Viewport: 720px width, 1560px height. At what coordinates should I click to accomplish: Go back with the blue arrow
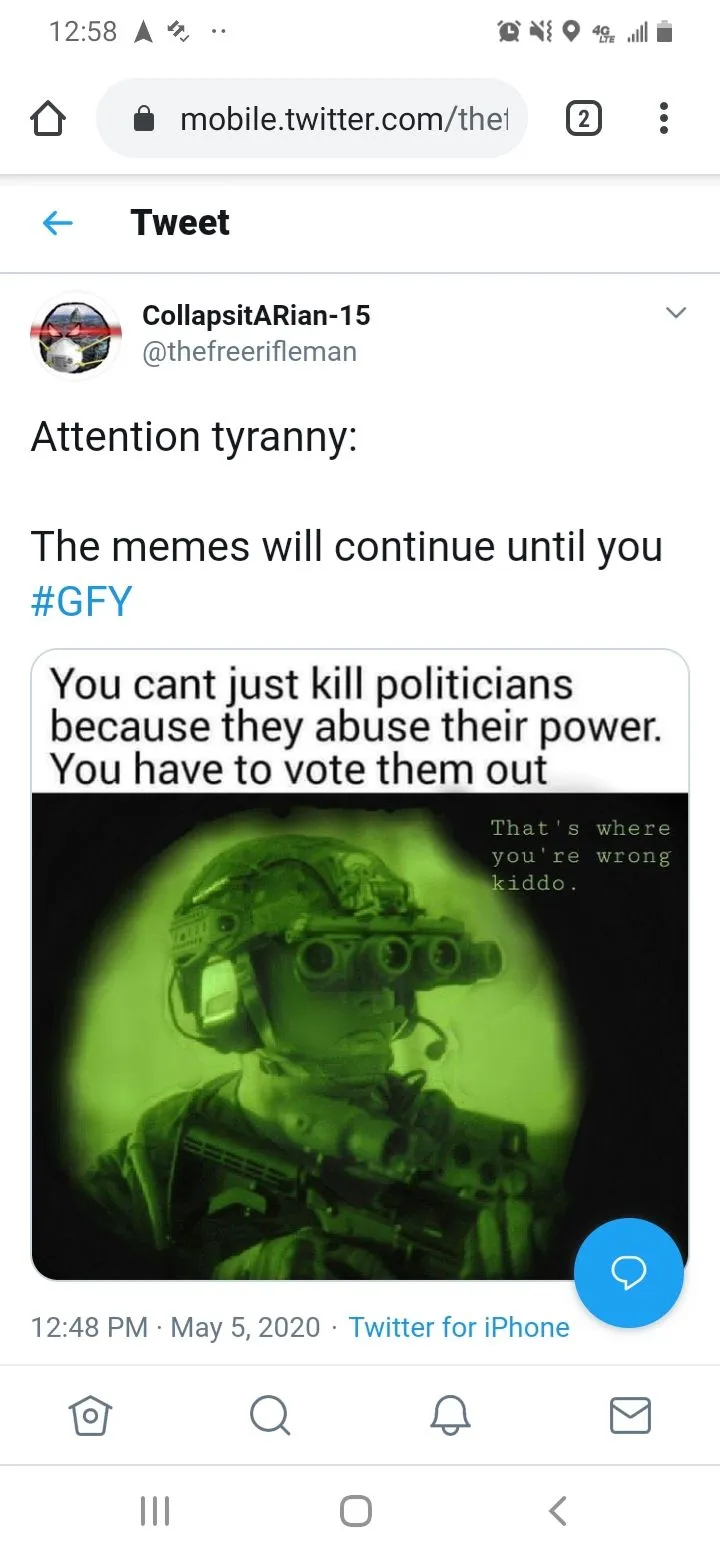58,223
